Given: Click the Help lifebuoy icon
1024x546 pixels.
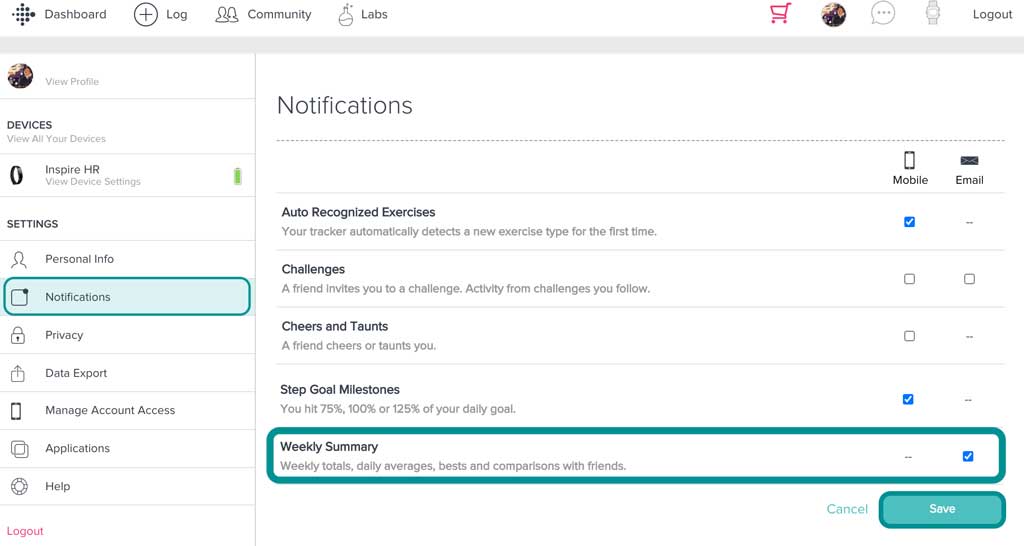Looking at the screenshot, I should point(18,486).
